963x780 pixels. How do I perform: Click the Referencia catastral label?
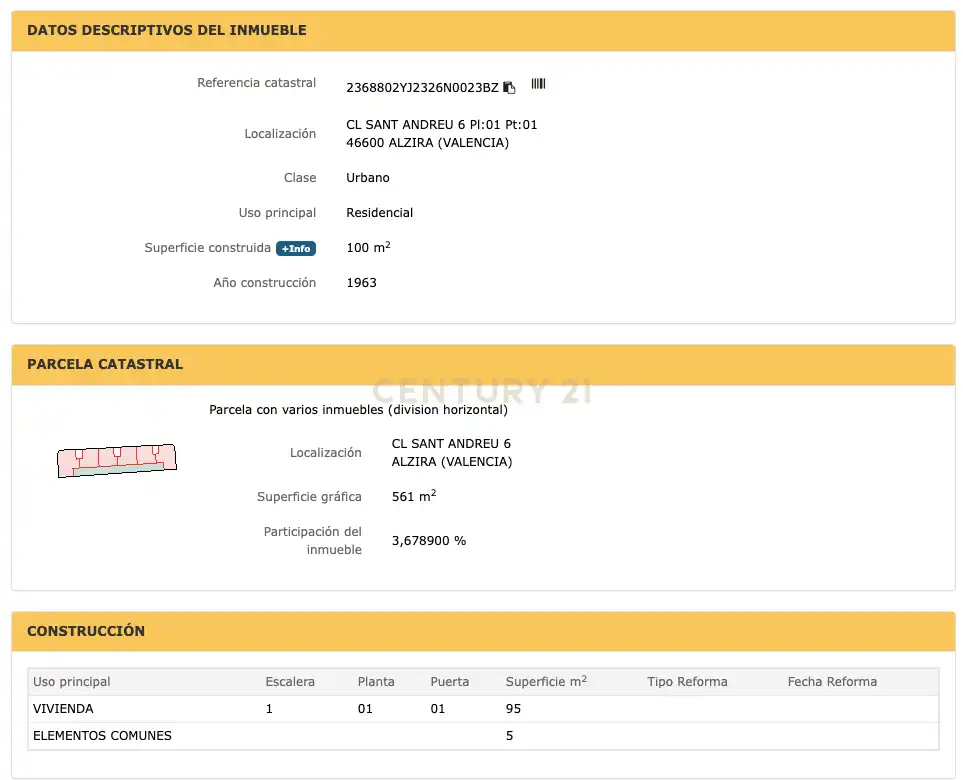(x=257, y=83)
